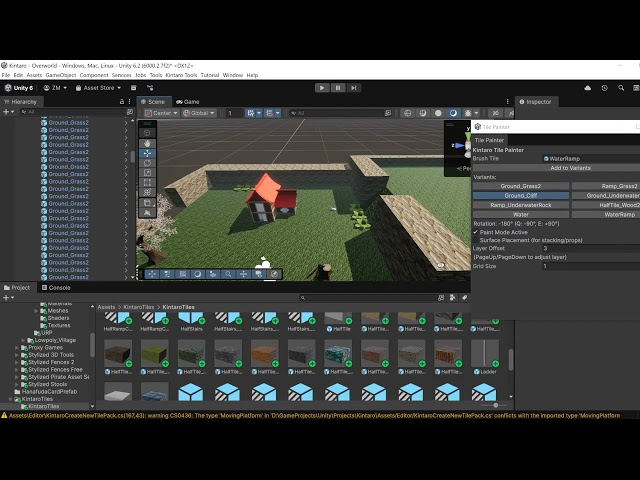Image resolution: width=640 pixels, height=480 pixels.
Task: Toggle the 2D view globe button
Action: [x=407, y=113]
